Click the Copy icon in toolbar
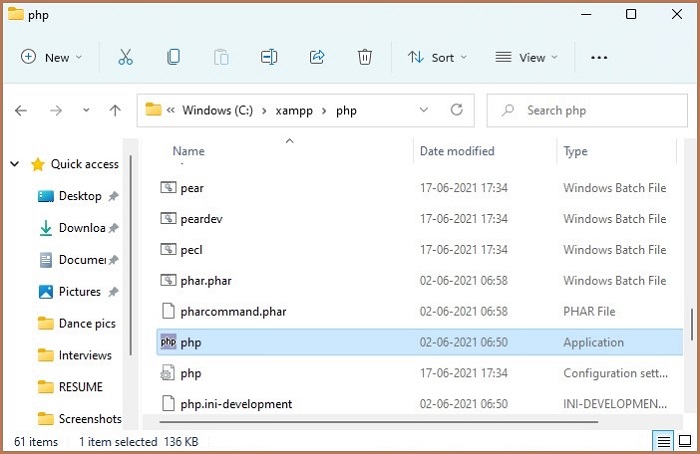Viewport: 700px width, 454px height. click(174, 57)
